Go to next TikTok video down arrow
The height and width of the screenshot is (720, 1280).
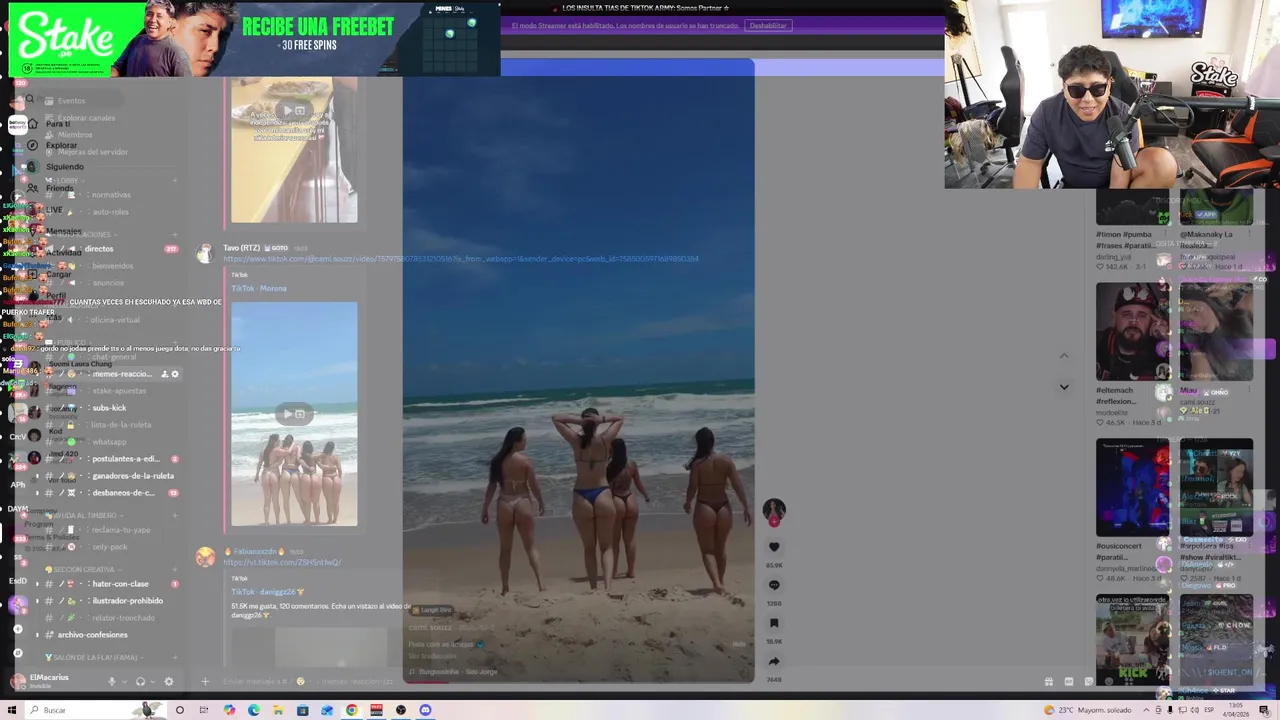[1064, 387]
